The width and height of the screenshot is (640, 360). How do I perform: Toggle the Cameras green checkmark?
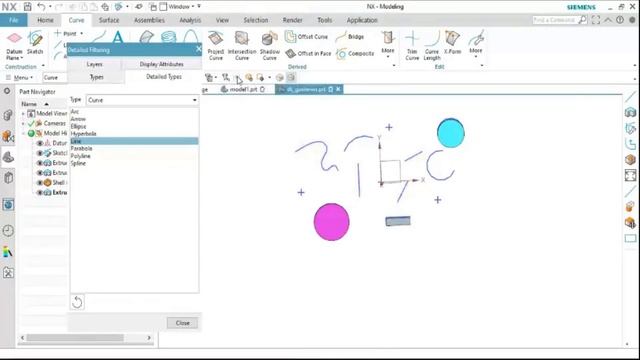coord(31,123)
